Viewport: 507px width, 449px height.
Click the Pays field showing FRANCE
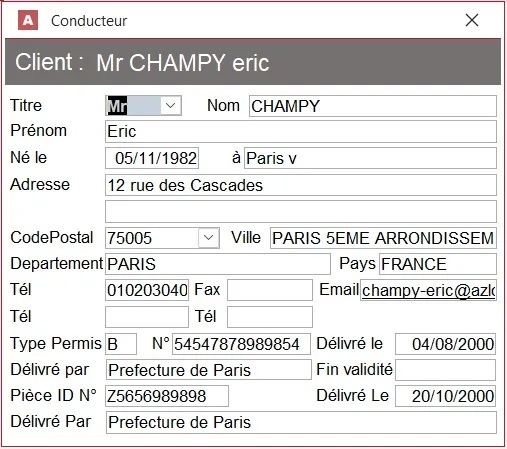click(x=438, y=264)
